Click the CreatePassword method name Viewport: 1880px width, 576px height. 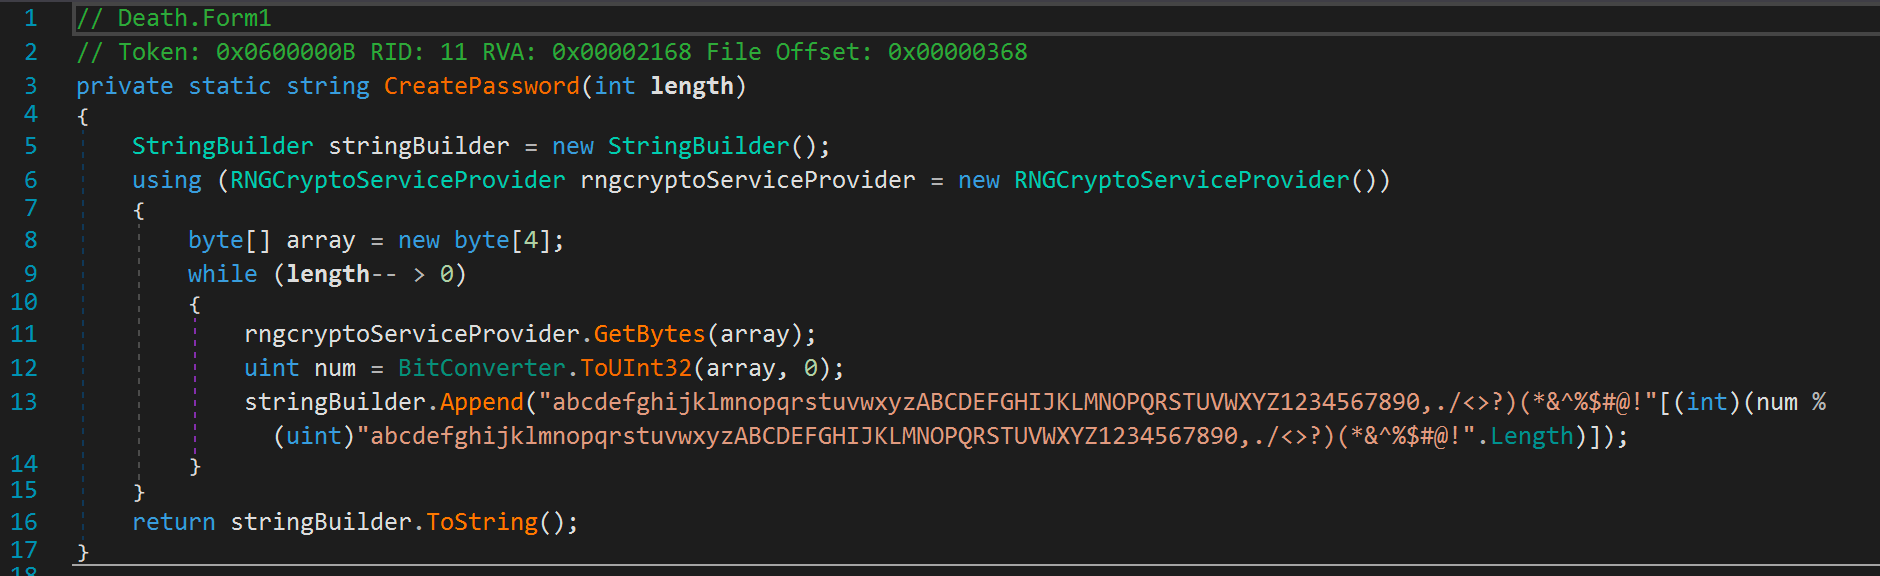pos(481,86)
